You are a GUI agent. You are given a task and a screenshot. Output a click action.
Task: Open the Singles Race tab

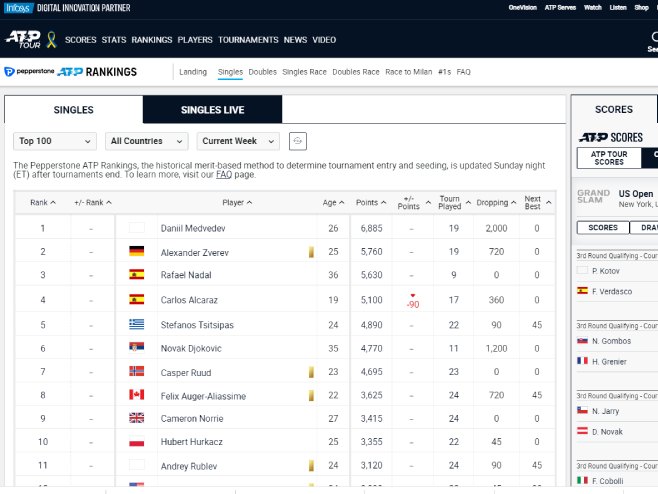(304, 72)
